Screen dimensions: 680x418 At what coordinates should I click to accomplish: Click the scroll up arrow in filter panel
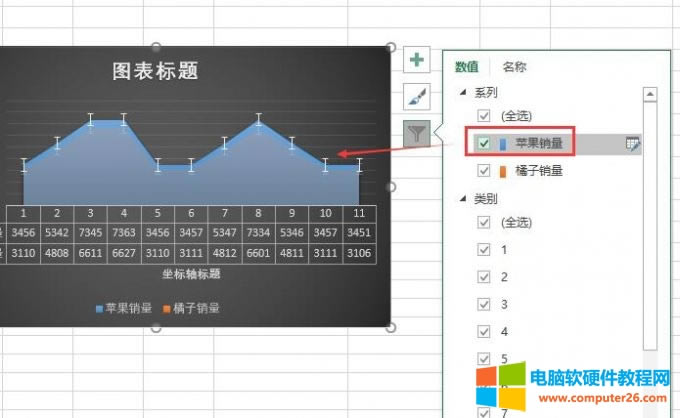650,95
